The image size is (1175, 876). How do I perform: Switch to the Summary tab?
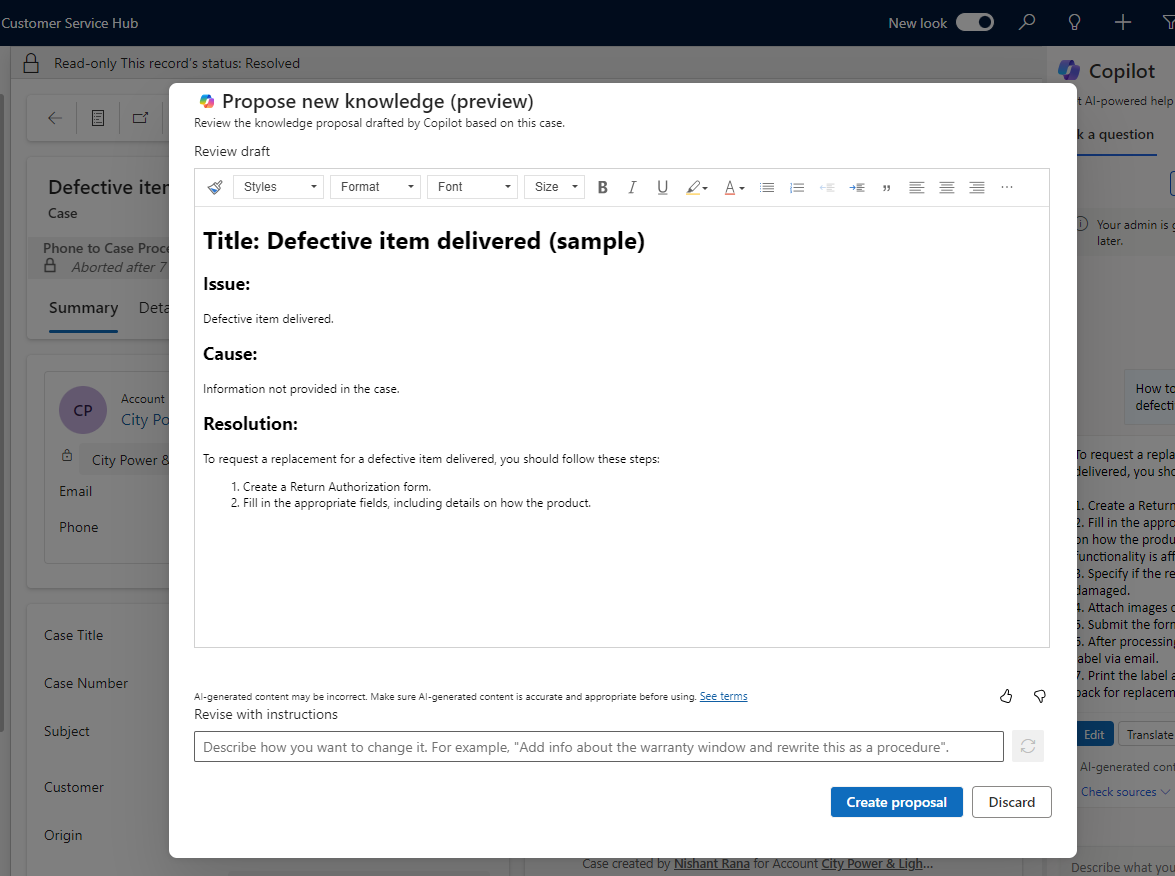pyautogui.click(x=83, y=308)
